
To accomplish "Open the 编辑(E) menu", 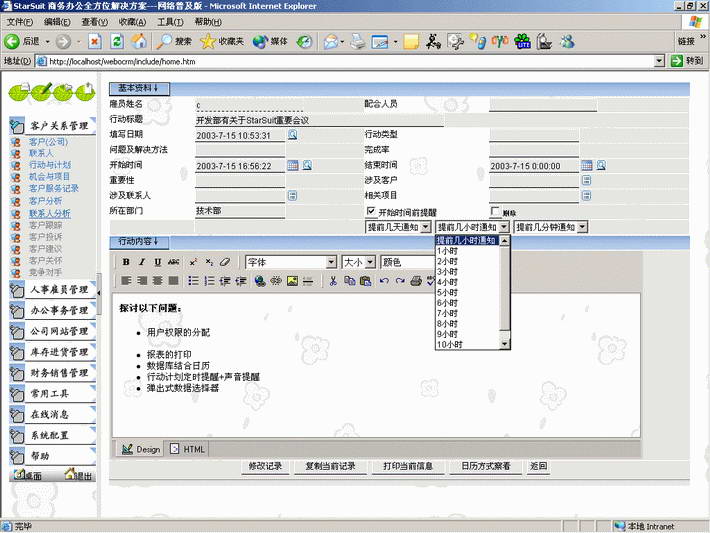I will [x=57, y=22].
